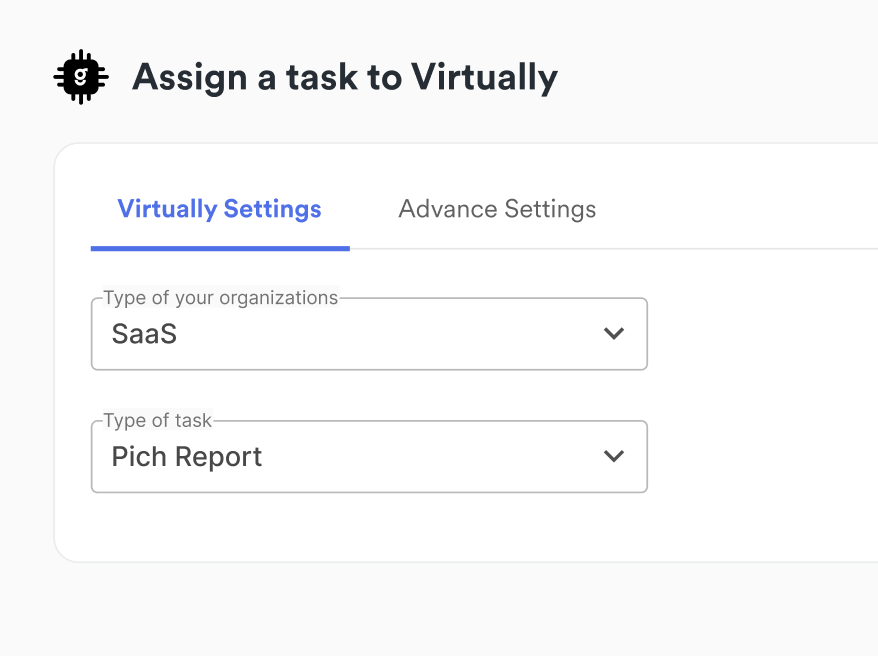Open the Type of task dropdown

point(368,457)
